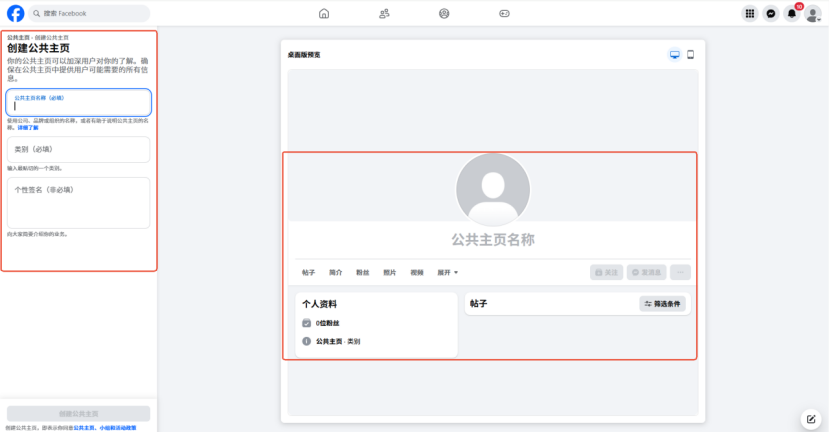Click the 个性签名 (非必填) text area
Screen dimensions: 829x433
[x=79, y=203]
